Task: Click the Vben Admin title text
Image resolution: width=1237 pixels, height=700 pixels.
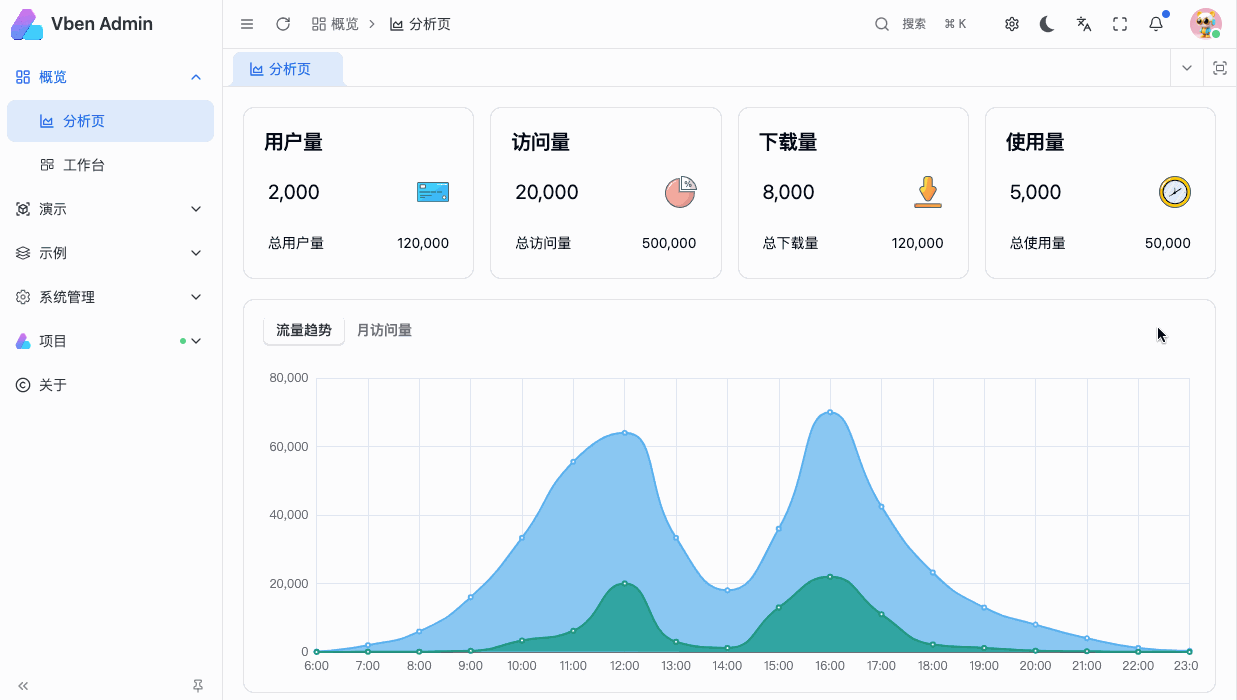Action: (x=102, y=24)
